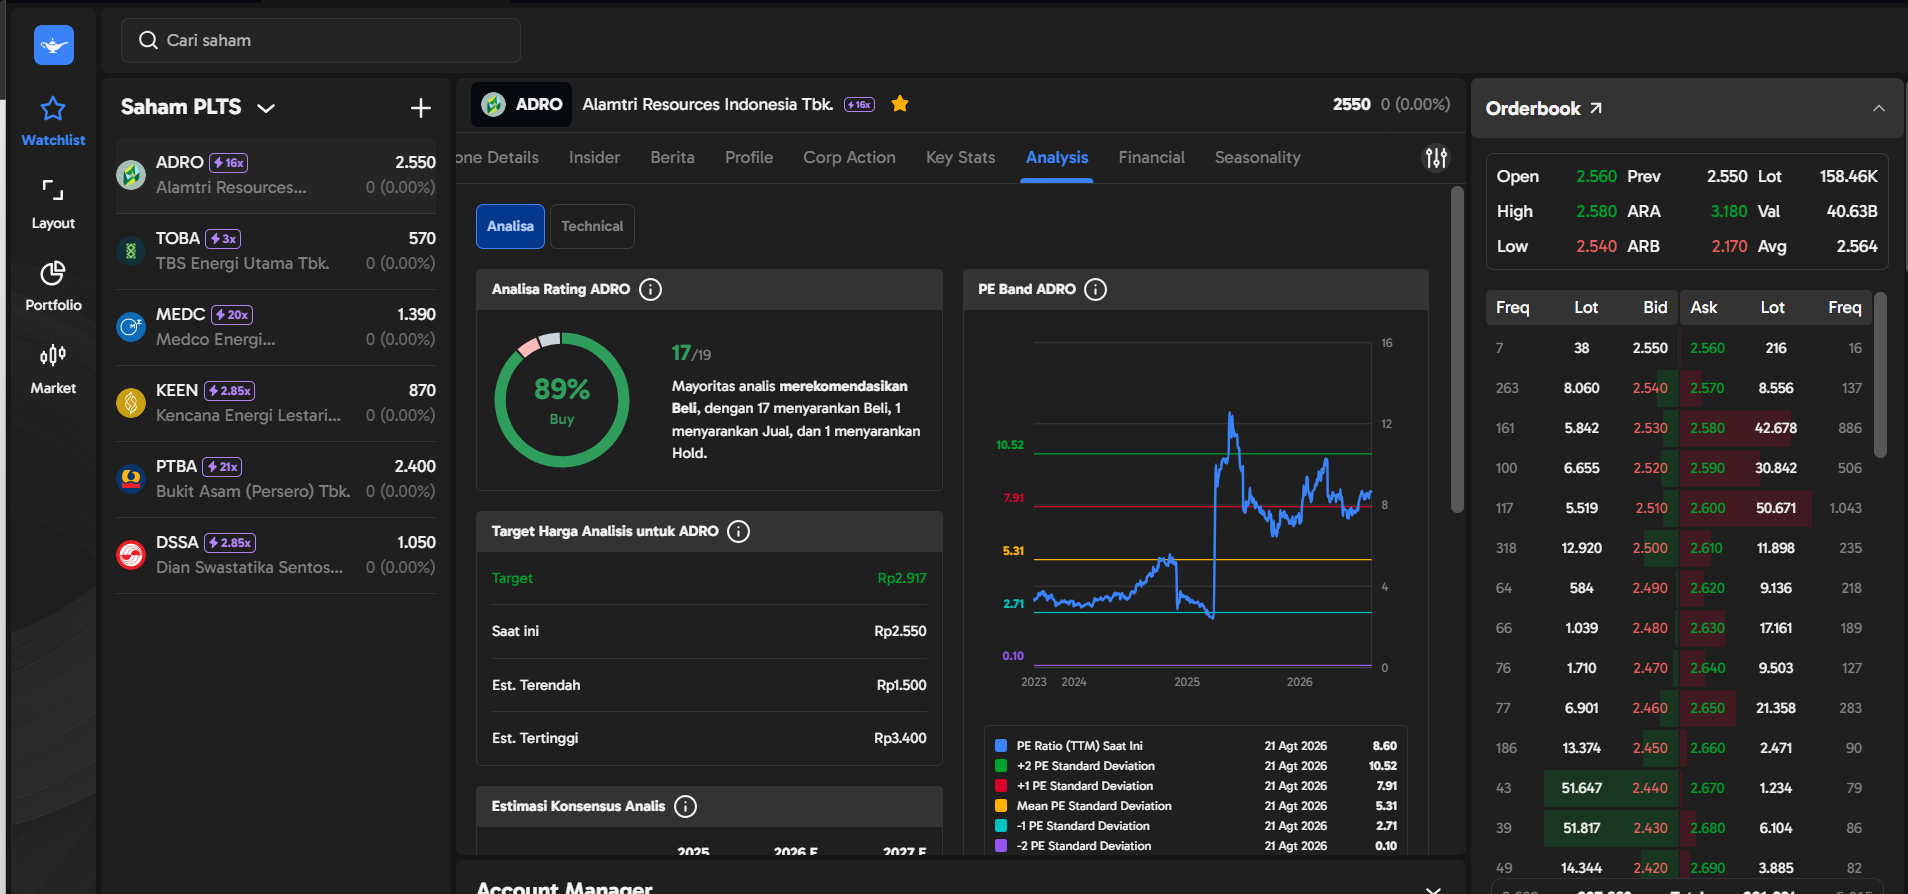This screenshot has width=1908, height=894.
Task: Click the 16x badge beside Alamtri Resources Indonesia
Action: (859, 105)
